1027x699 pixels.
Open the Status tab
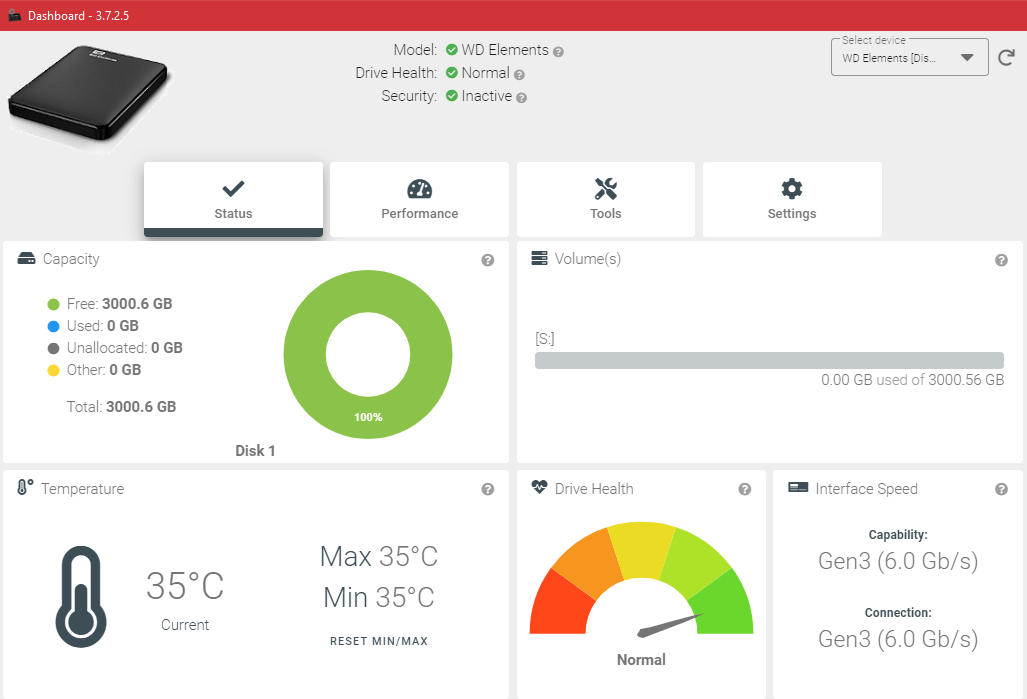tap(233, 199)
